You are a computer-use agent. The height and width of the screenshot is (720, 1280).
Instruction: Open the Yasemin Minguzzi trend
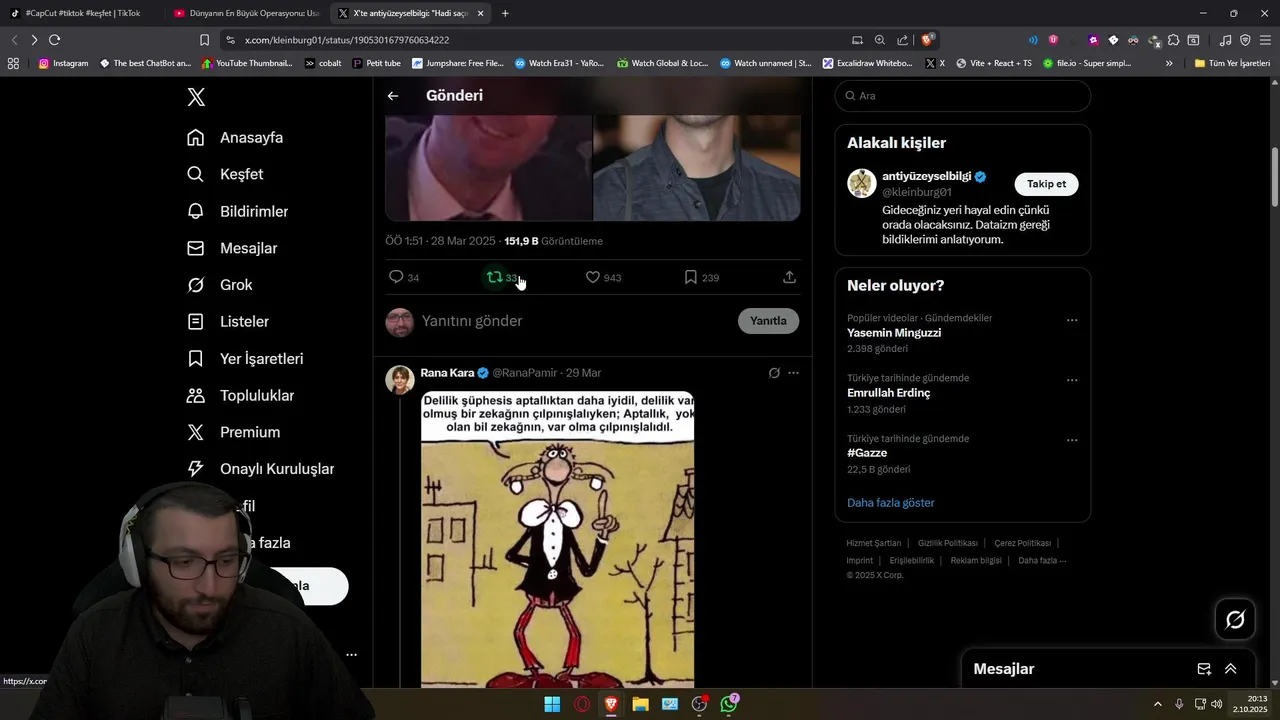[x=894, y=333]
